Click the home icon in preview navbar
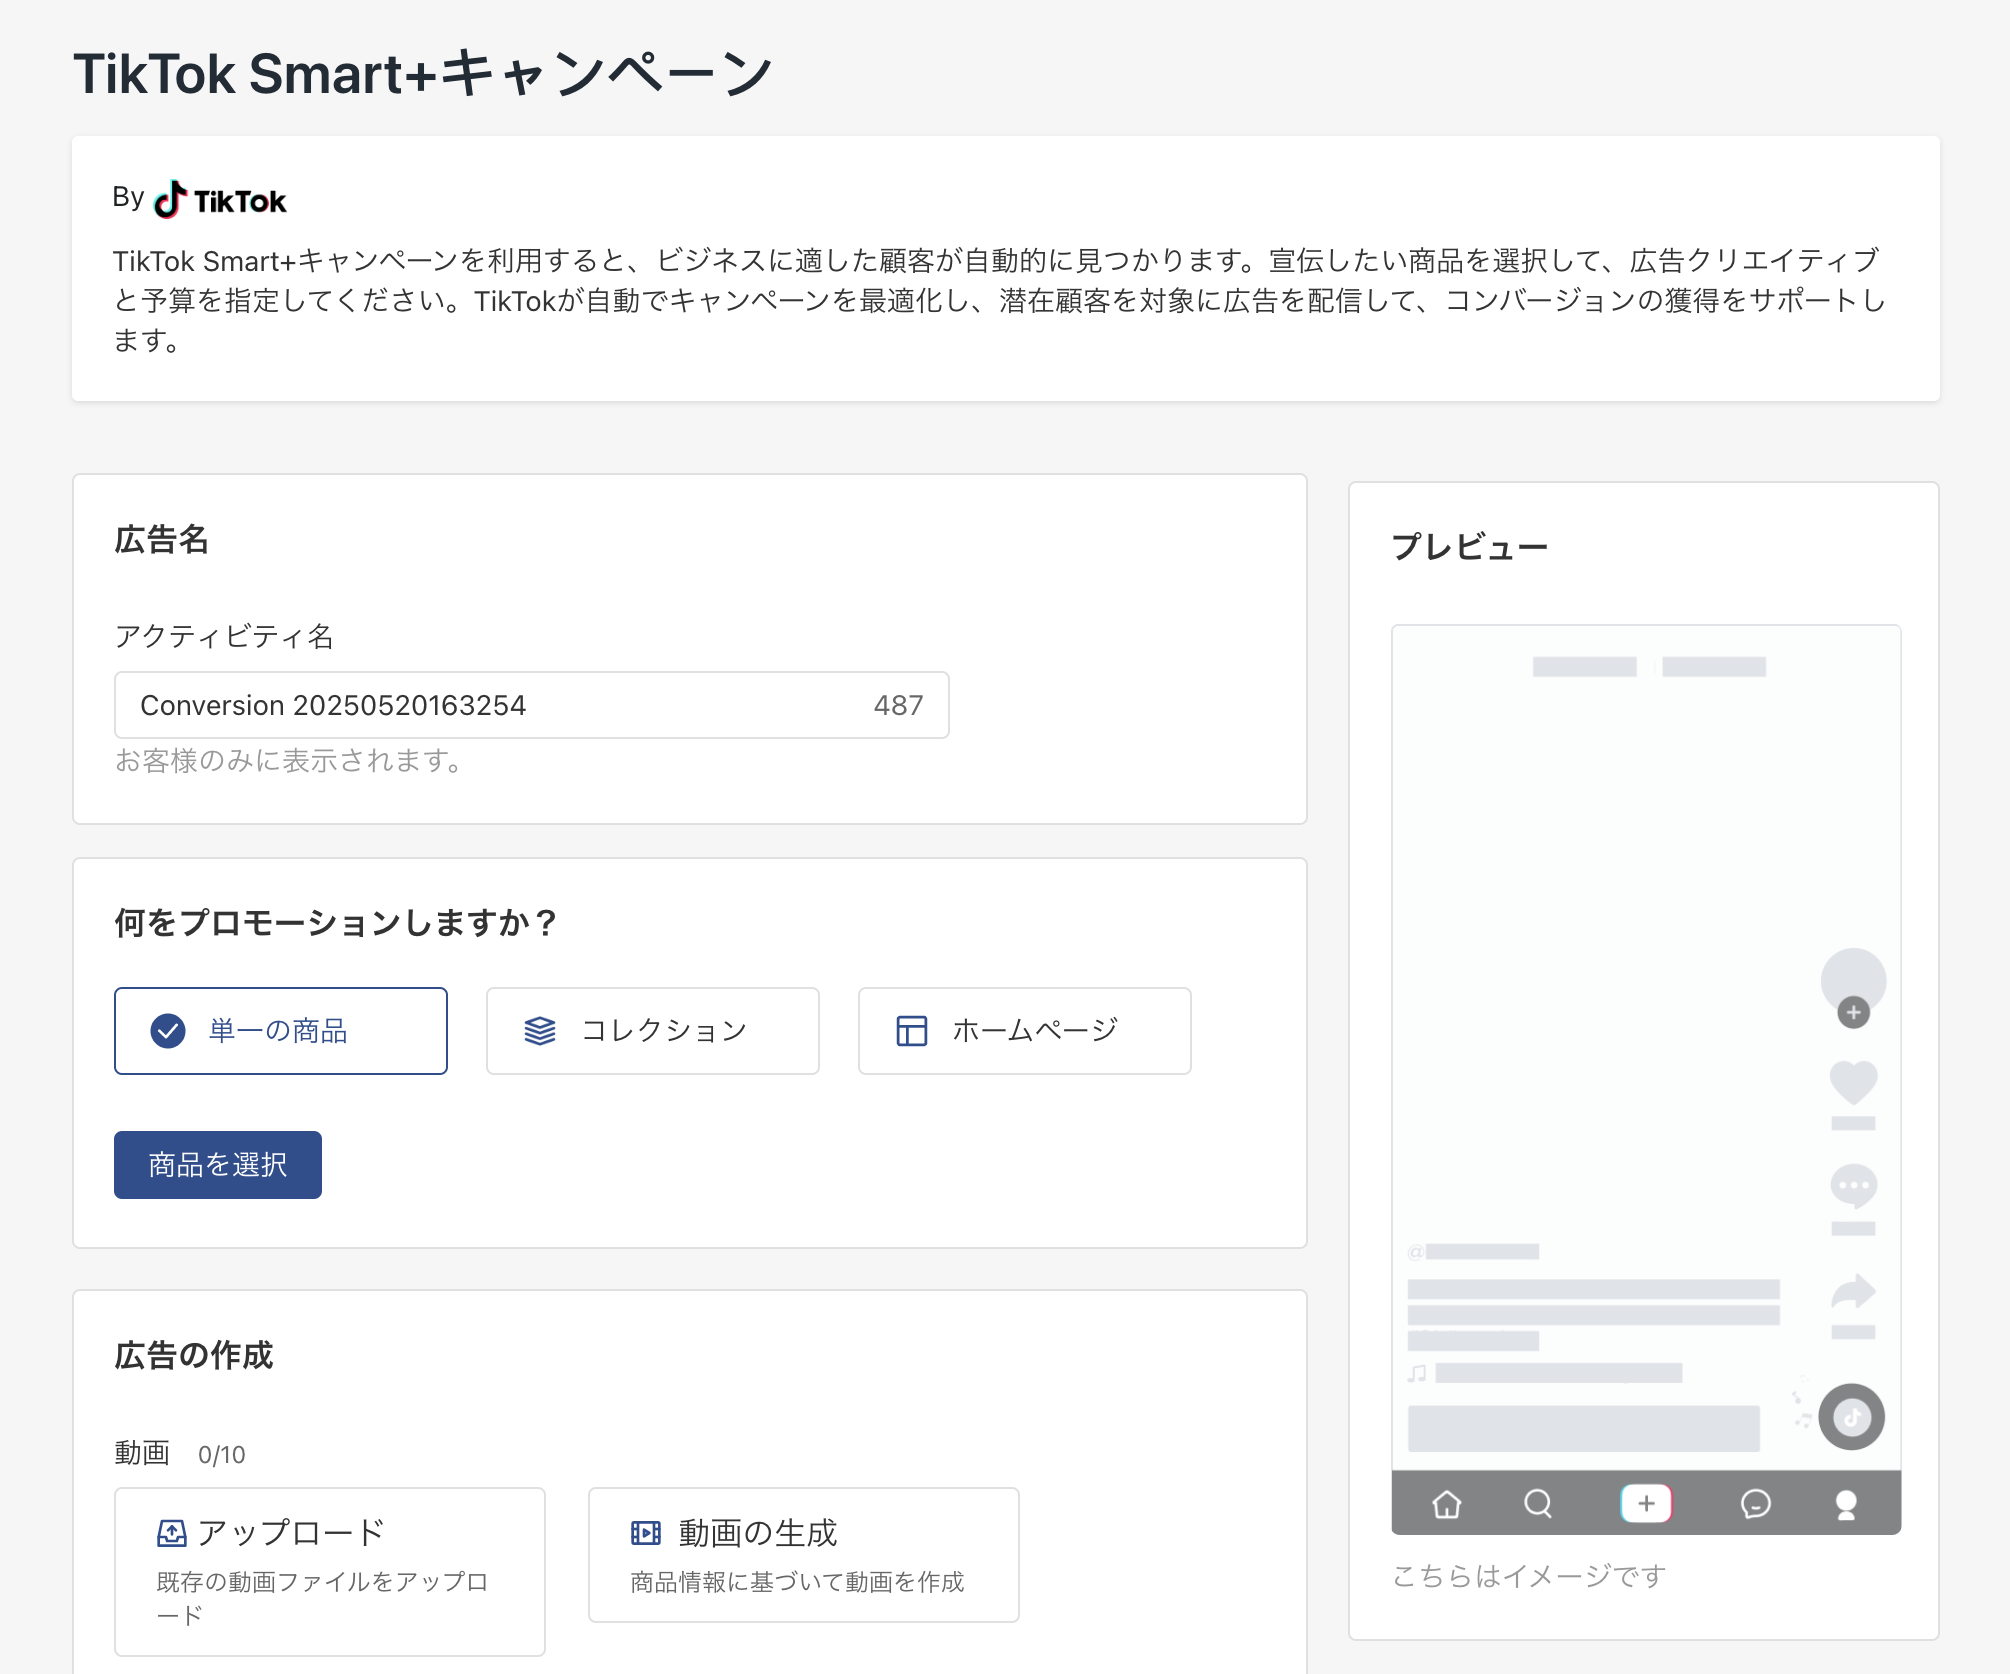The height and width of the screenshot is (1674, 2010). (1446, 1503)
